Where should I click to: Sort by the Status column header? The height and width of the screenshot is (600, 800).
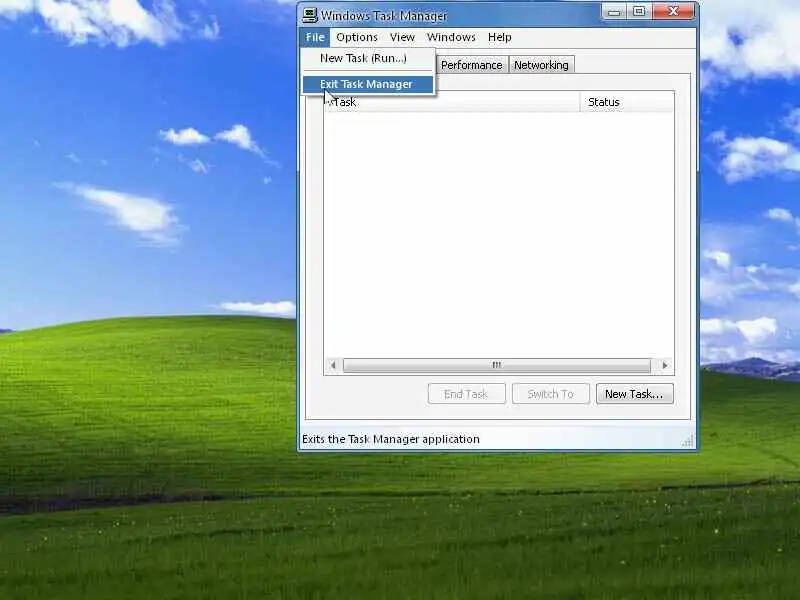(627, 102)
